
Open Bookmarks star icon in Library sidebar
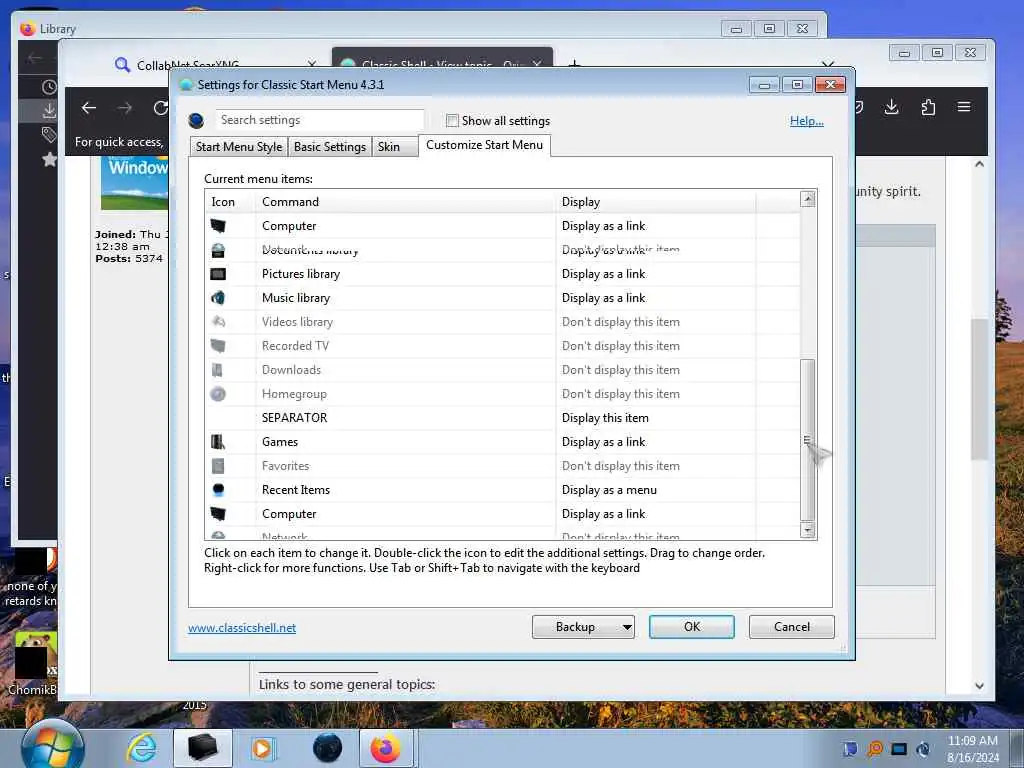49,159
